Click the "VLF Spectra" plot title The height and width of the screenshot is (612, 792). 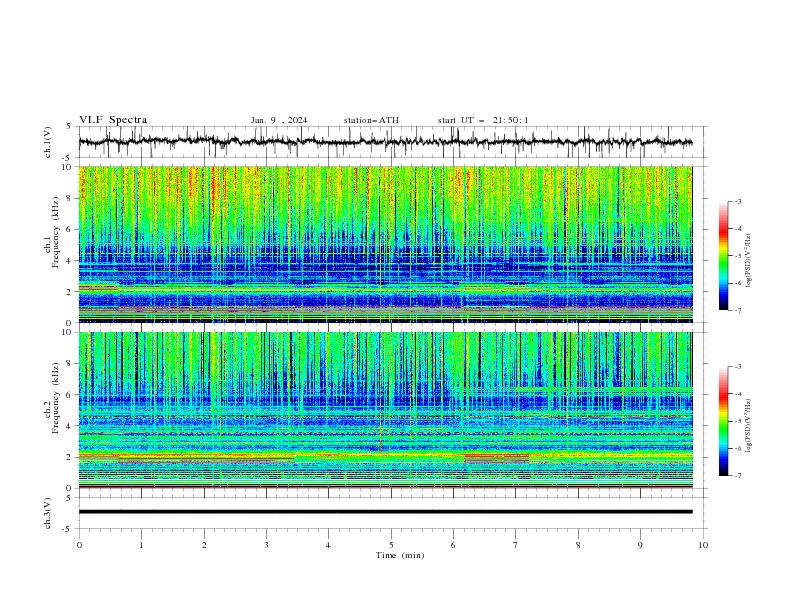pyautogui.click(x=113, y=120)
